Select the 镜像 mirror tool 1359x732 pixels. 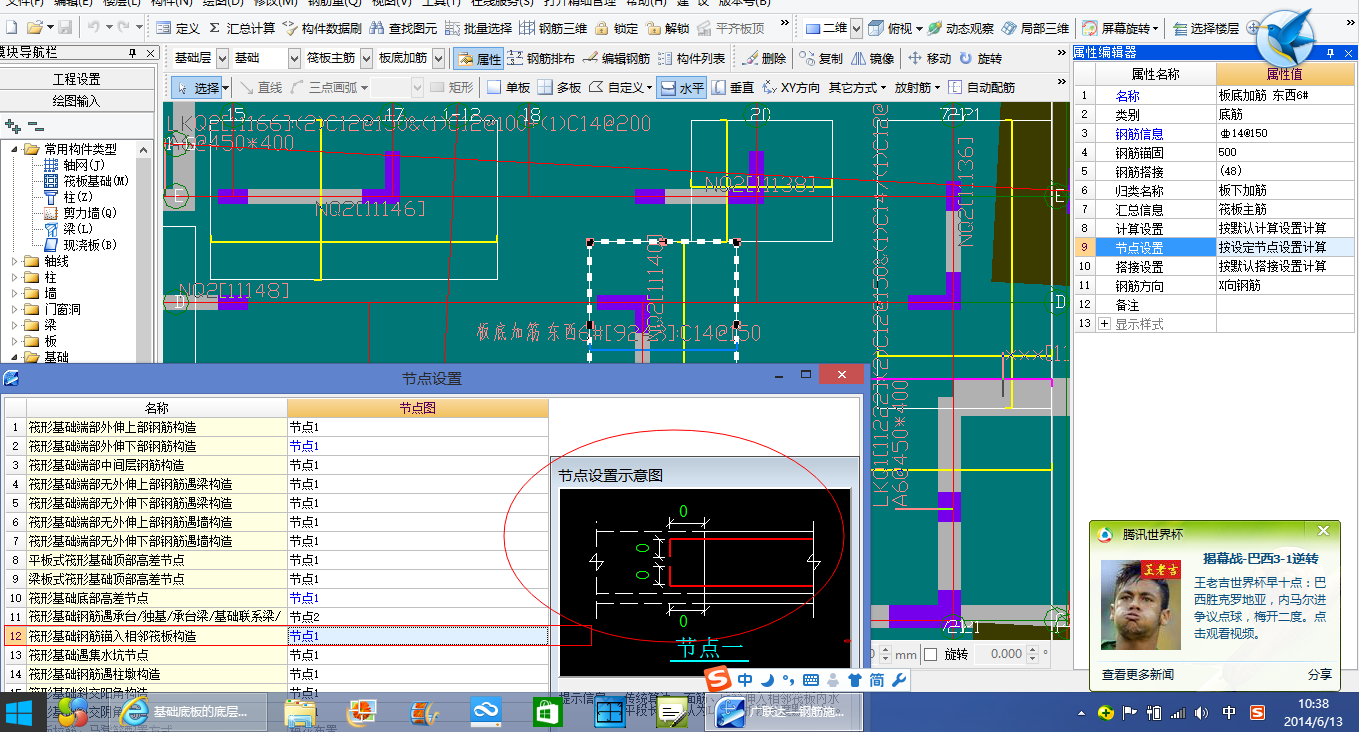click(872, 59)
